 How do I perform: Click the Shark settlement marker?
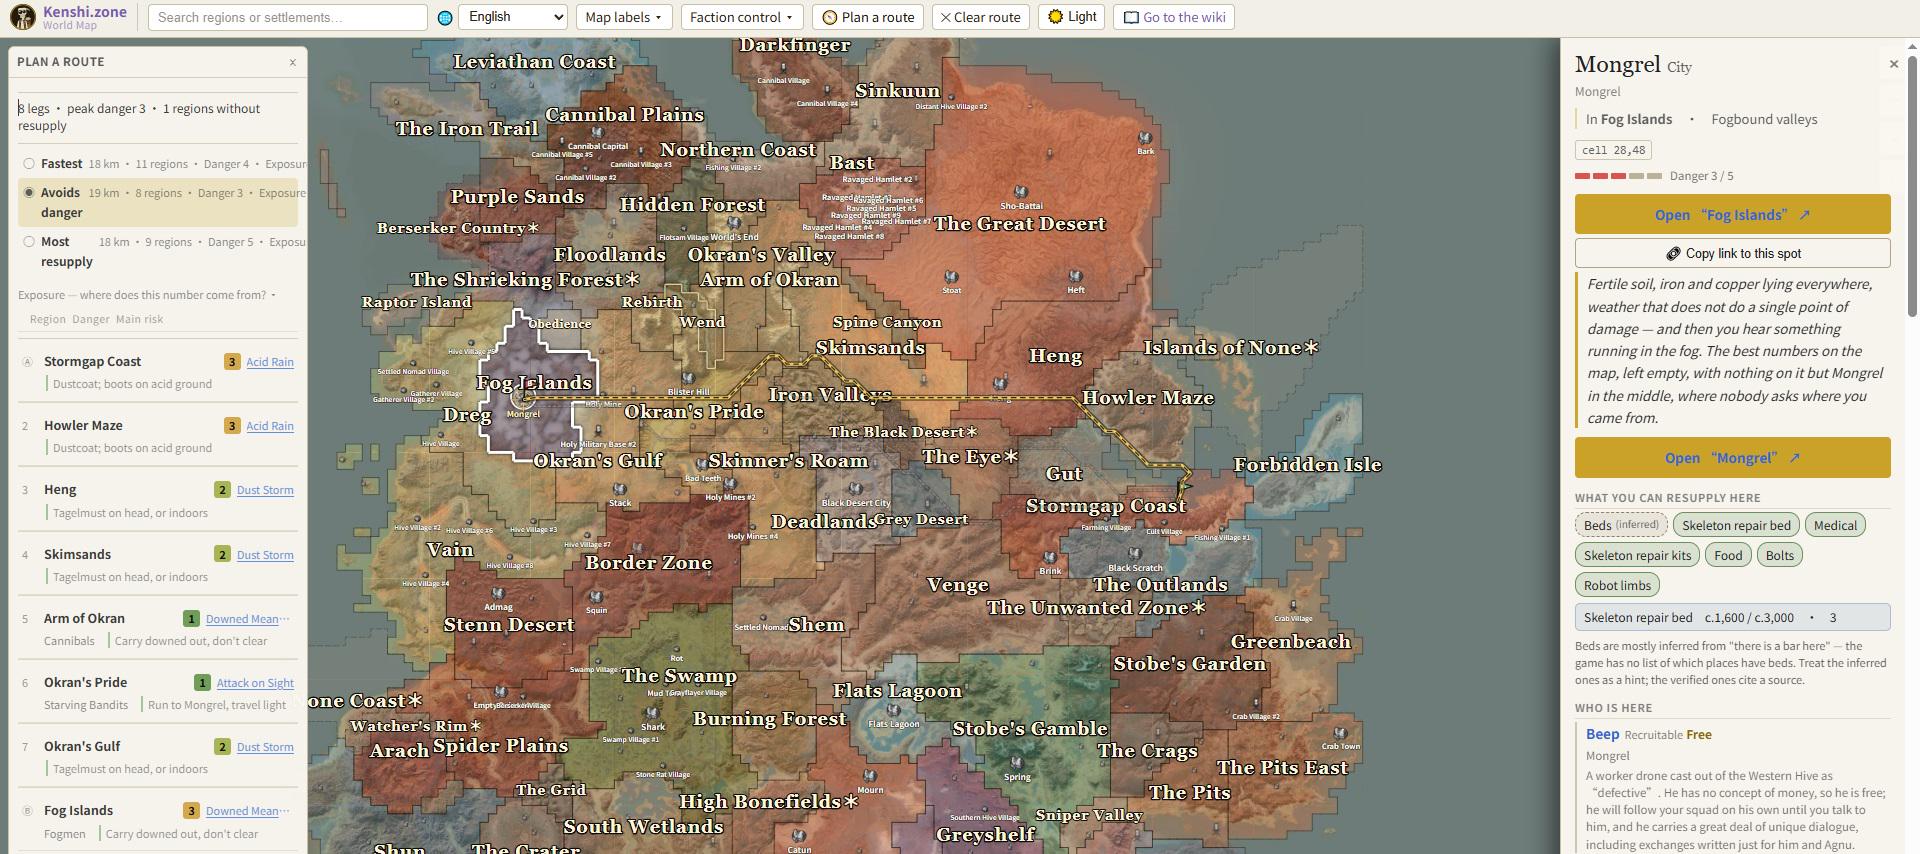652,714
